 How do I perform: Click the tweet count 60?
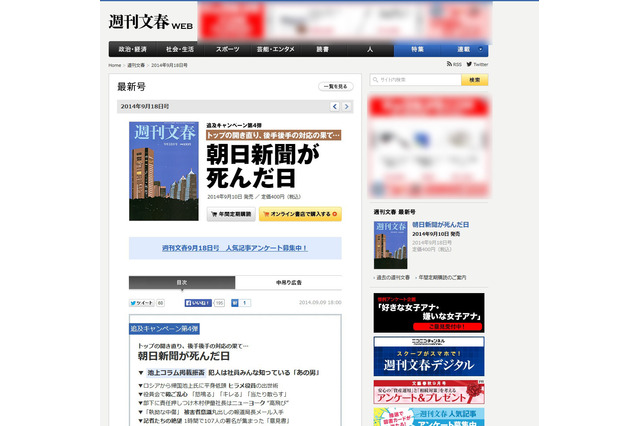tap(160, 303)
